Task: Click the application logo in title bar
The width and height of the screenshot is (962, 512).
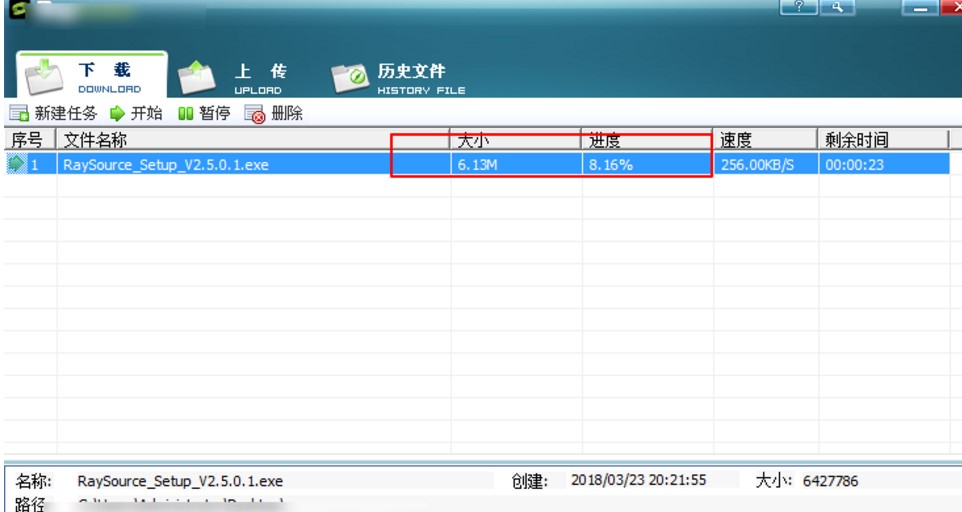Action: [19, 9]
